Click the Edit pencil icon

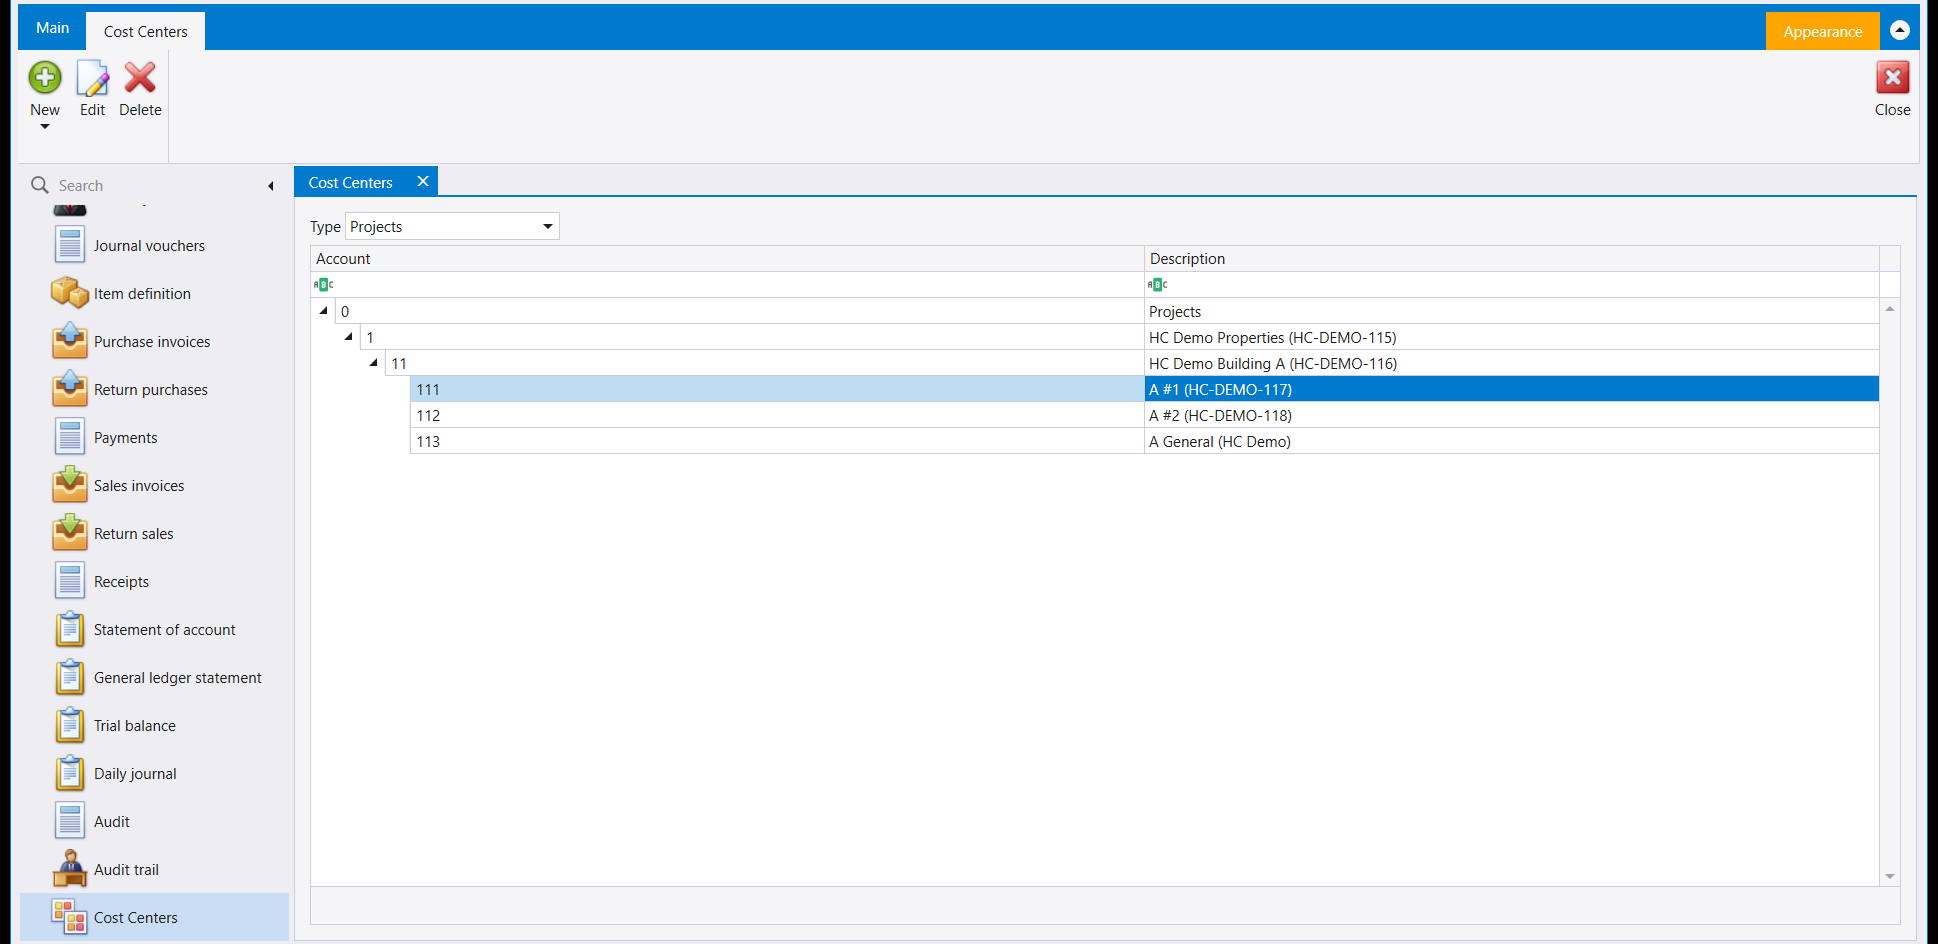point(92,78)
